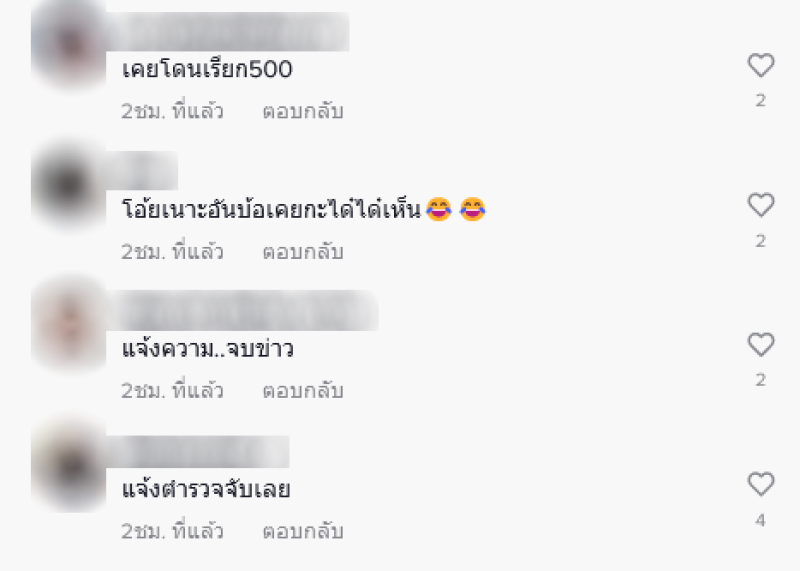This screenshot has width=800, height=571.
Task: Open avatar of laughing-emoji commenter
Action: pos(68,185)
